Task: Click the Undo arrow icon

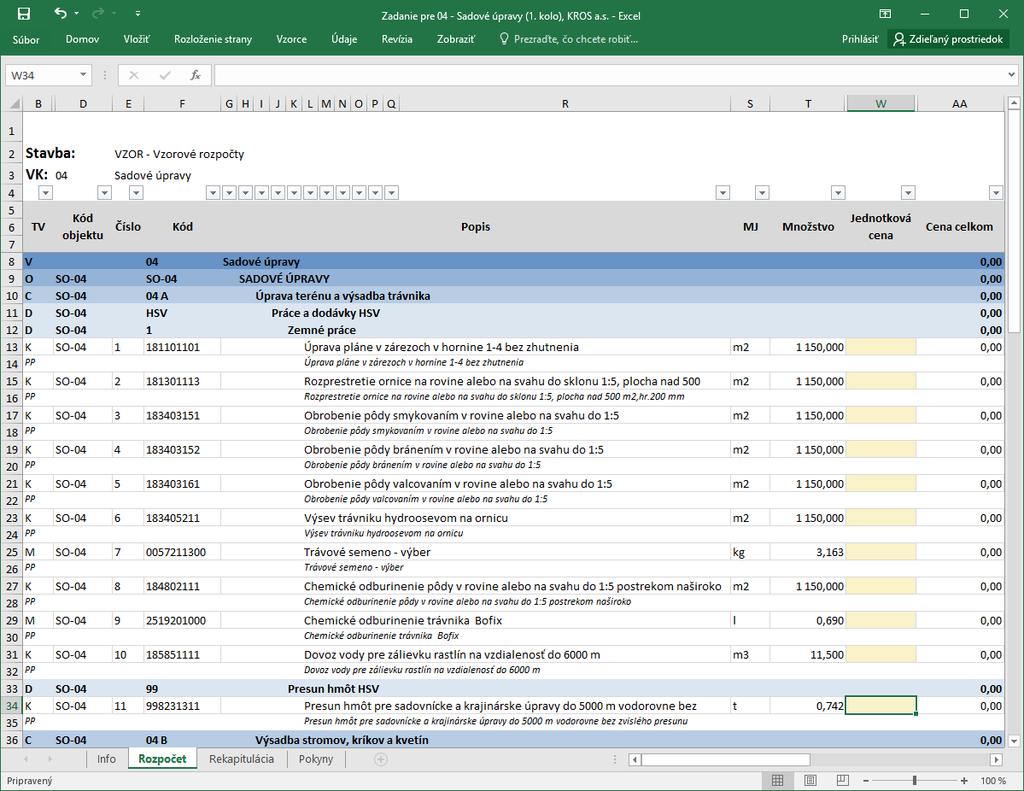Action: tap(60, 14)
